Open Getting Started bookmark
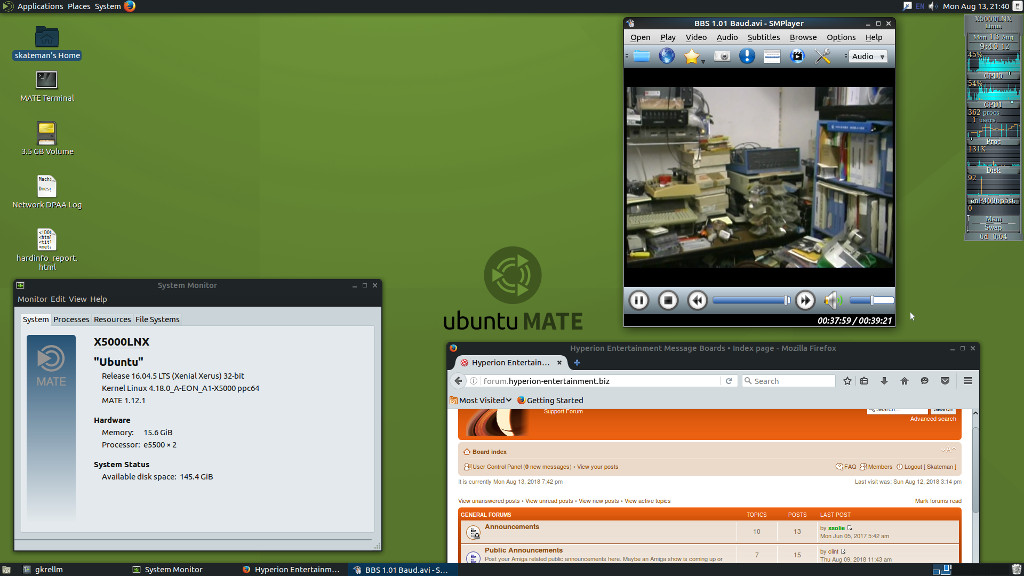The image size is (1024, 576). 550,400
